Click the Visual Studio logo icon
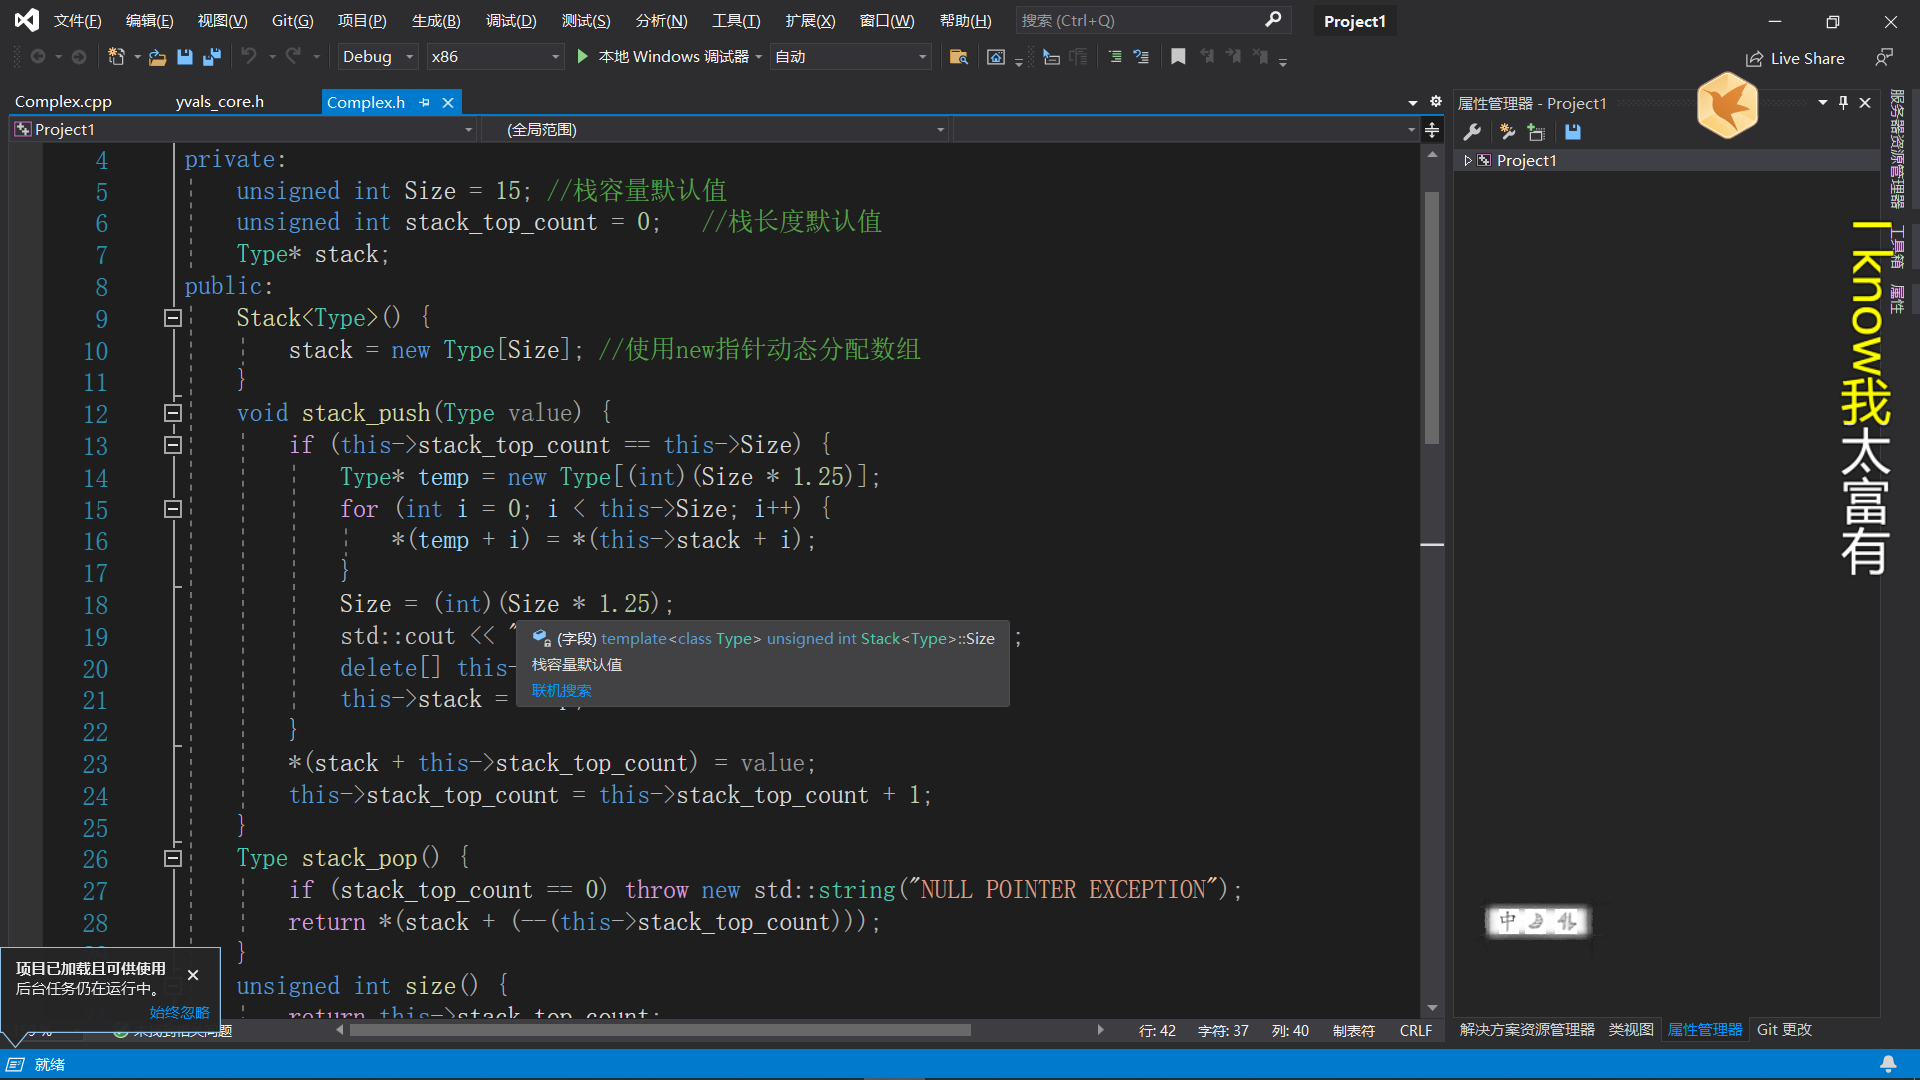Image resolution: width=1920 pixels, height=1080 pixels. 27,20
